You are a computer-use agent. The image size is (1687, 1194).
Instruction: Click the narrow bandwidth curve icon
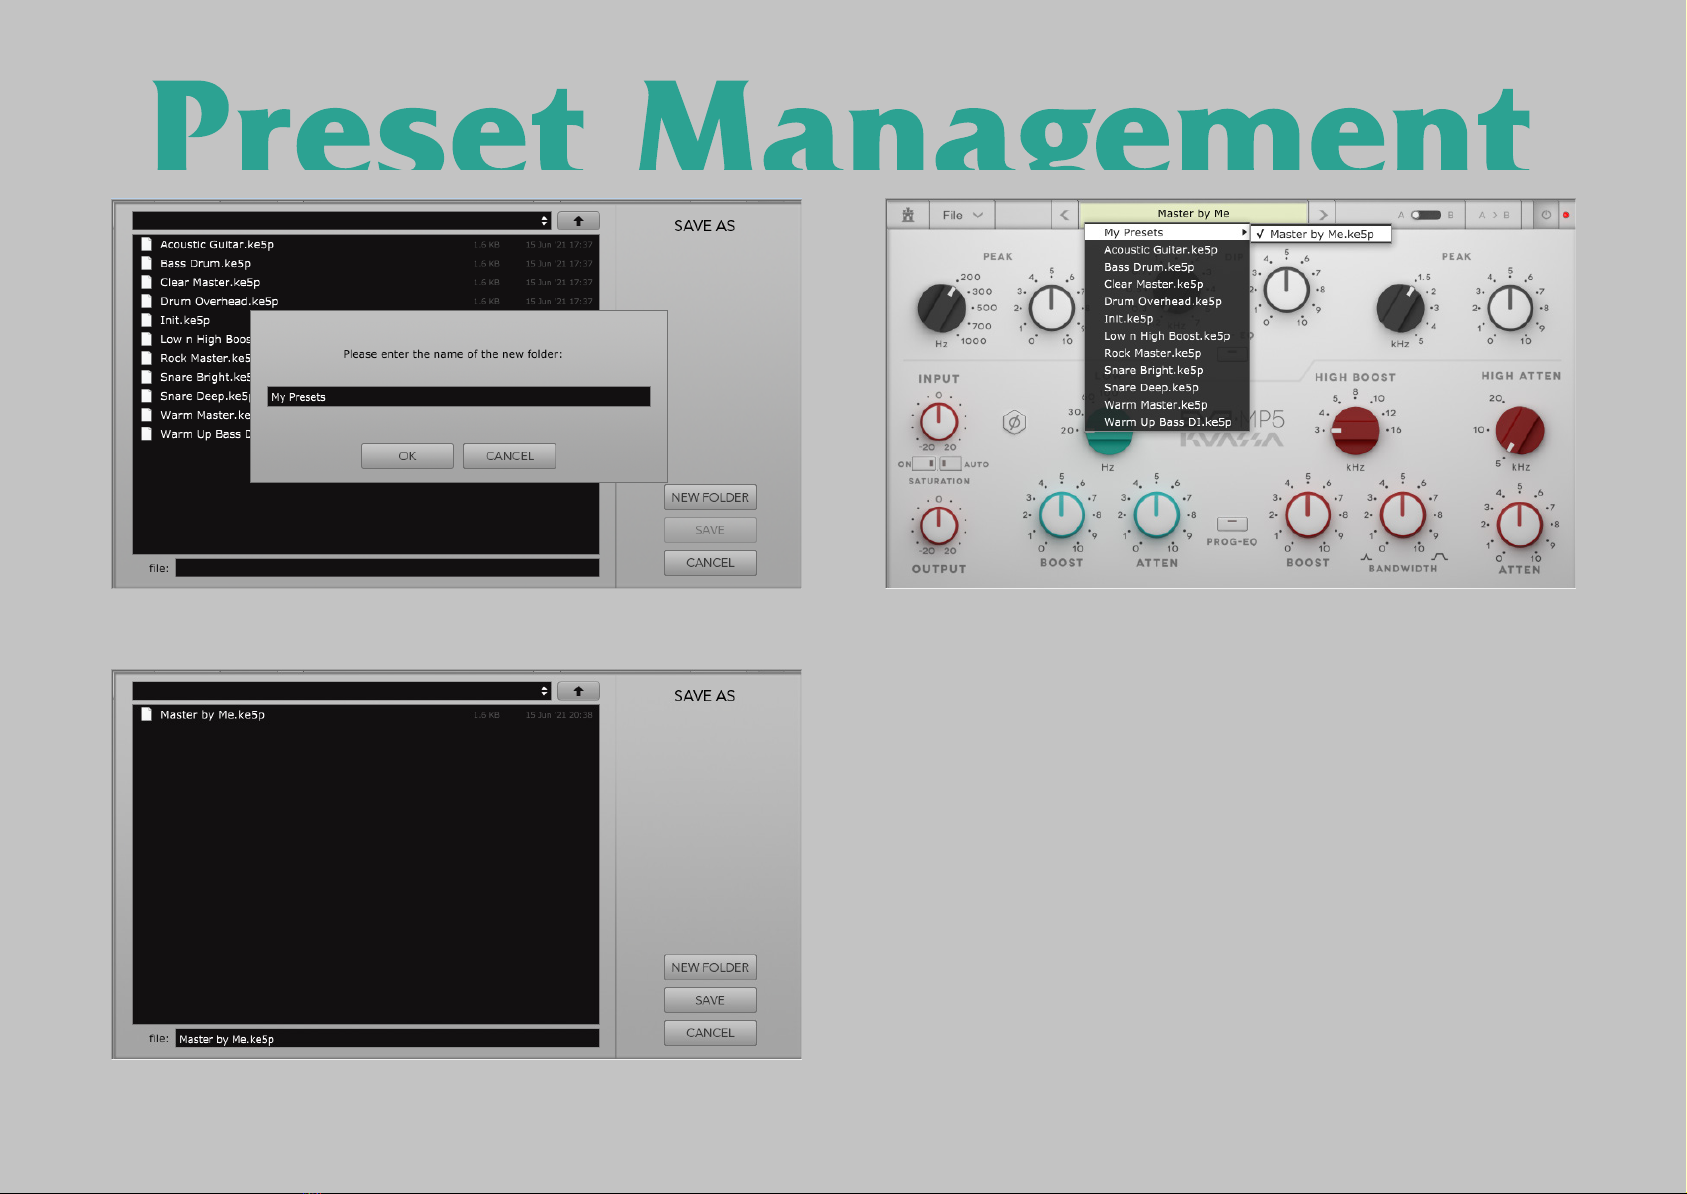1366,557
